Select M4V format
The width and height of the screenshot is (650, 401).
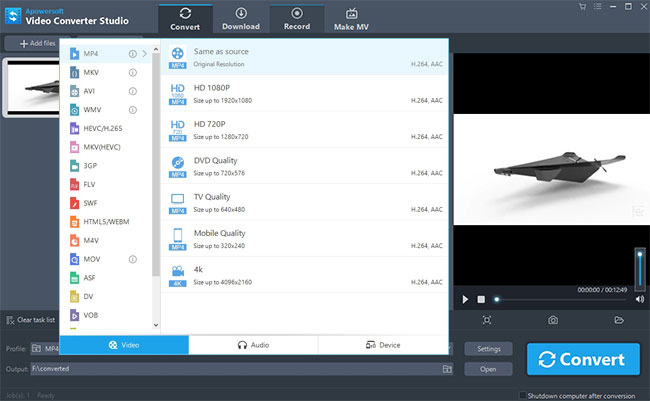click(x=106, y=241)
